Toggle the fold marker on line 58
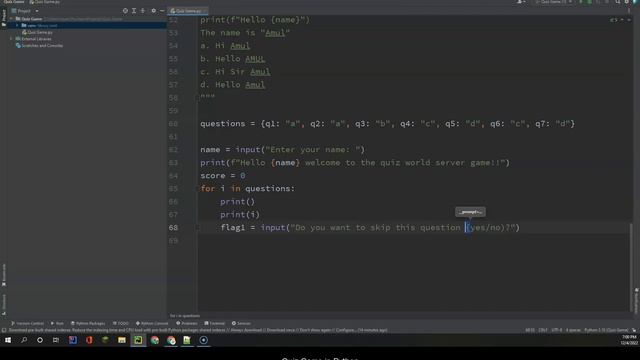Screen dimensions: 640x360 tap(197, 98)
